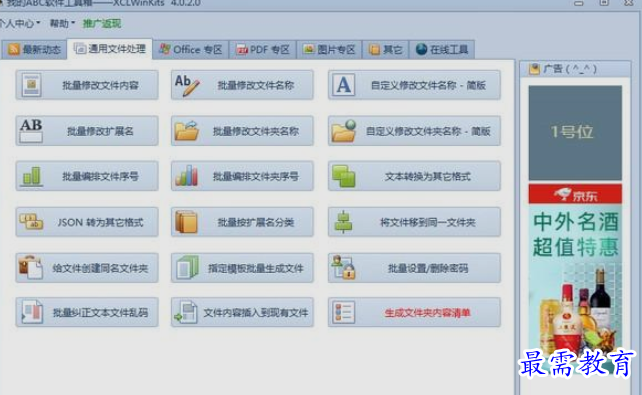
Task: Switch to the 其它 tab
Action: 385,50
